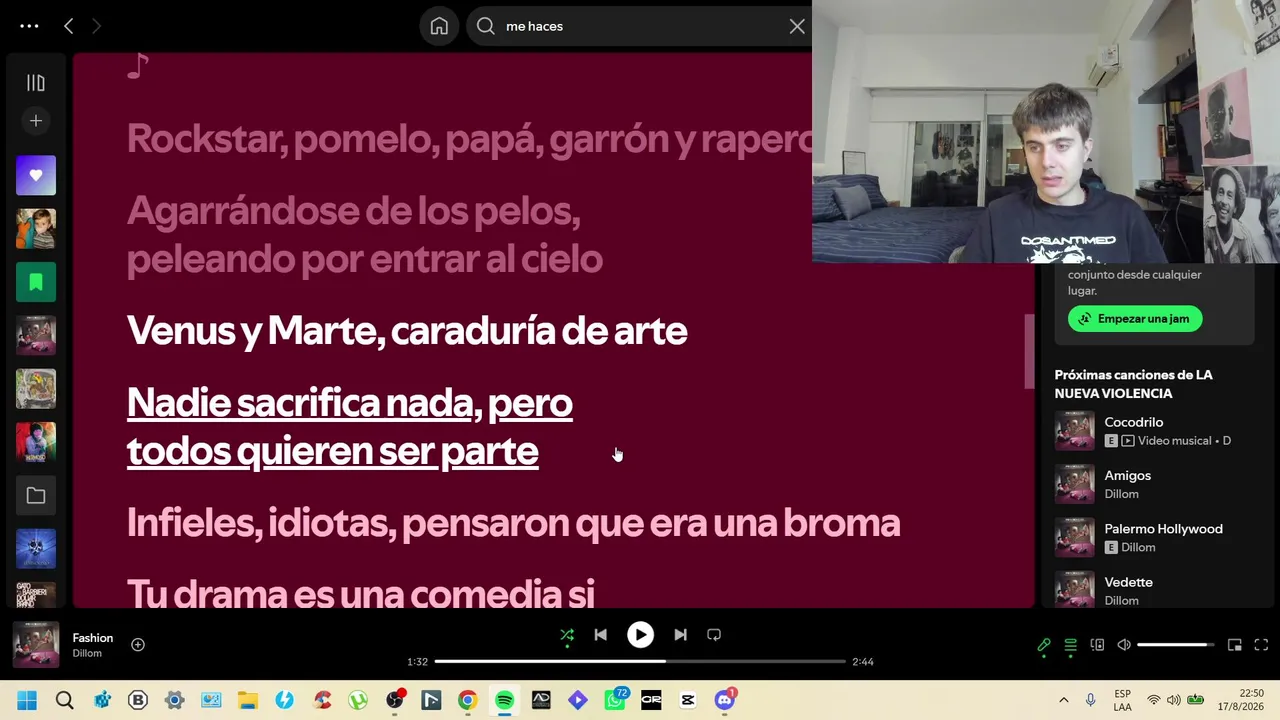Jump to lyric "Rockstar, pomelo, papá, garrón y rapero"
The image size is (1280, 720).
click(470, 139)
